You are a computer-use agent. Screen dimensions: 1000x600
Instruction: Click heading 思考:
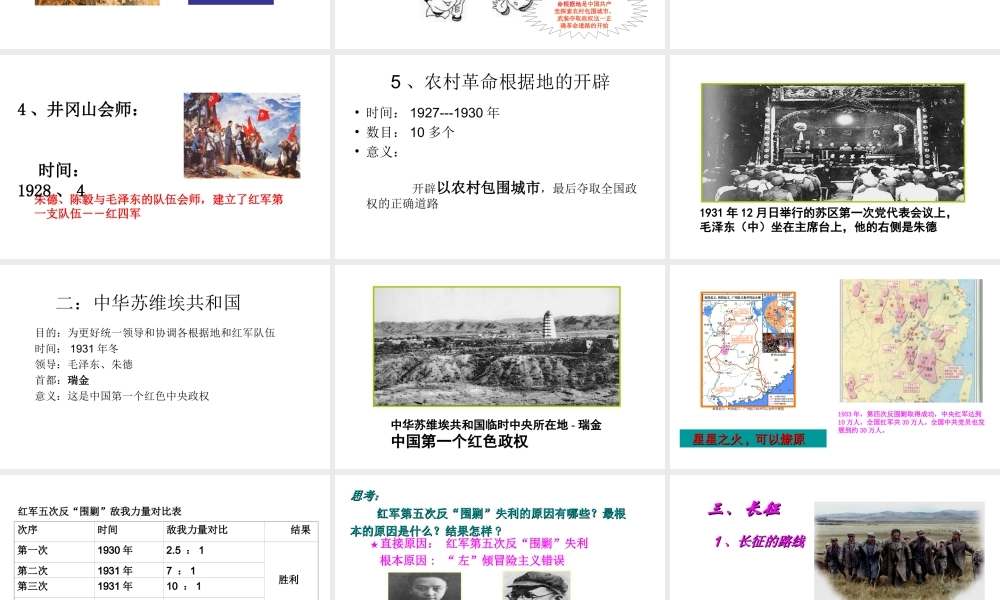(x=365, y=496)
